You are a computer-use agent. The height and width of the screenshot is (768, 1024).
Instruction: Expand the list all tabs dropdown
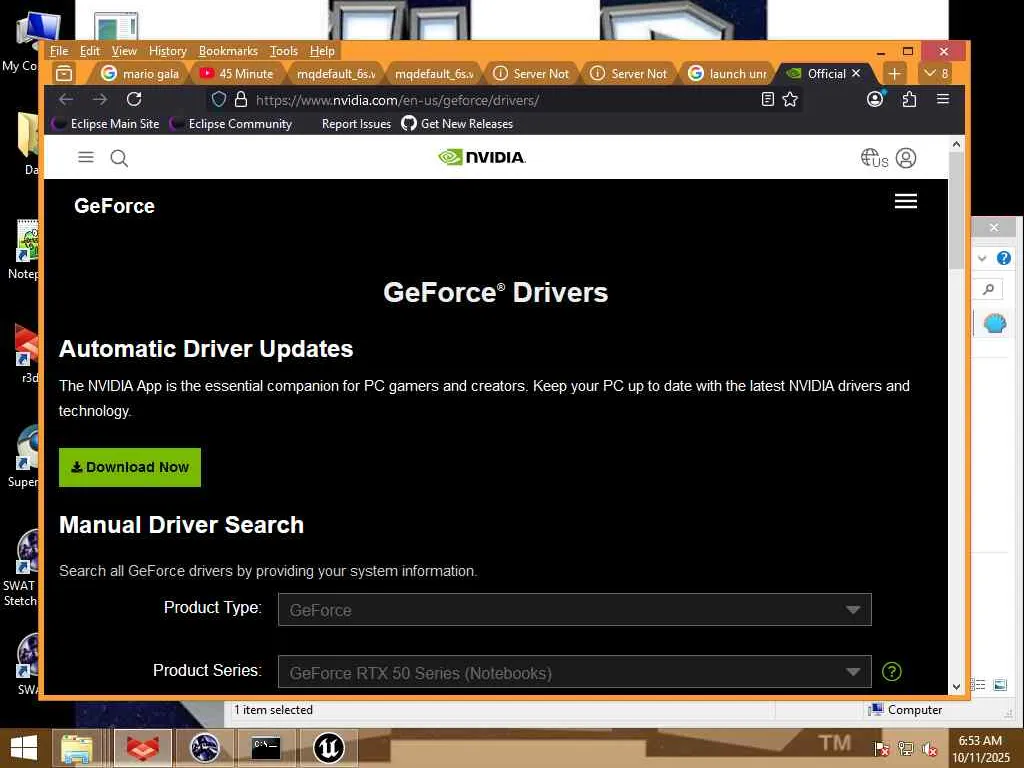(x=936, y=73)
